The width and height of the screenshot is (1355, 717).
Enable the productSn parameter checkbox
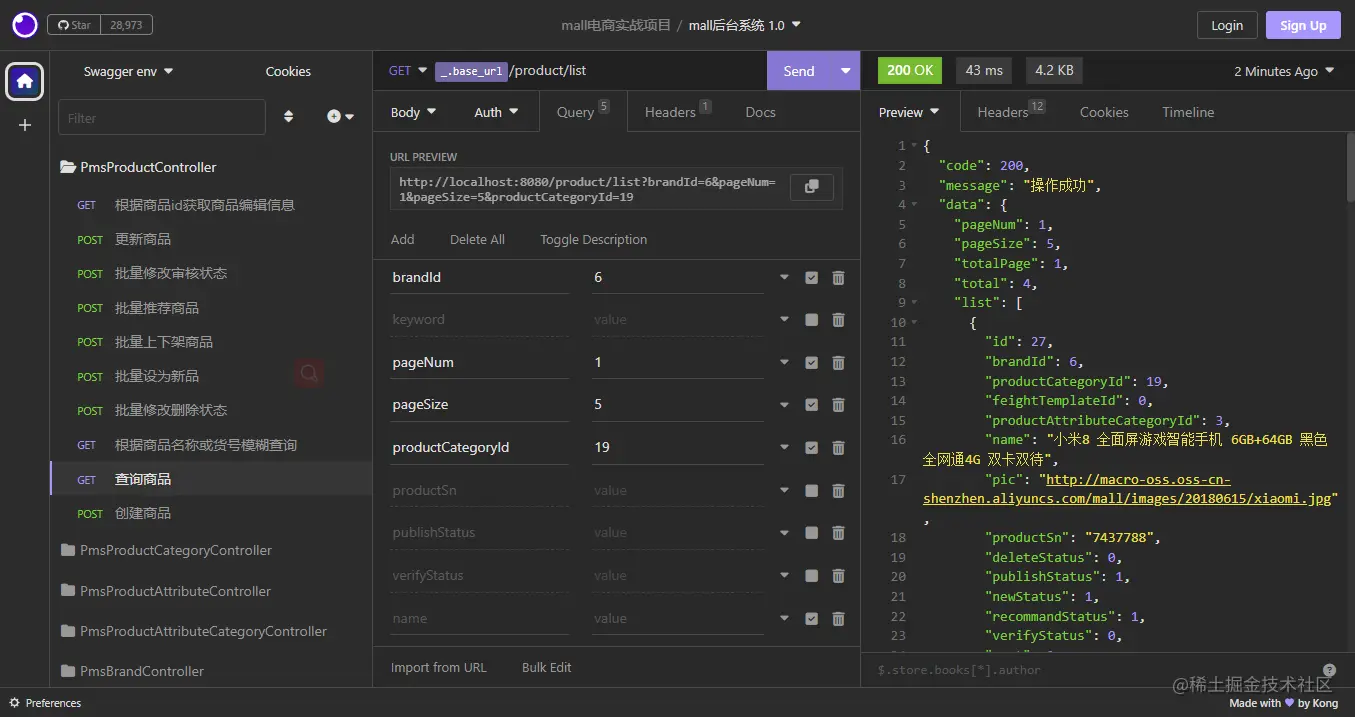811,491
